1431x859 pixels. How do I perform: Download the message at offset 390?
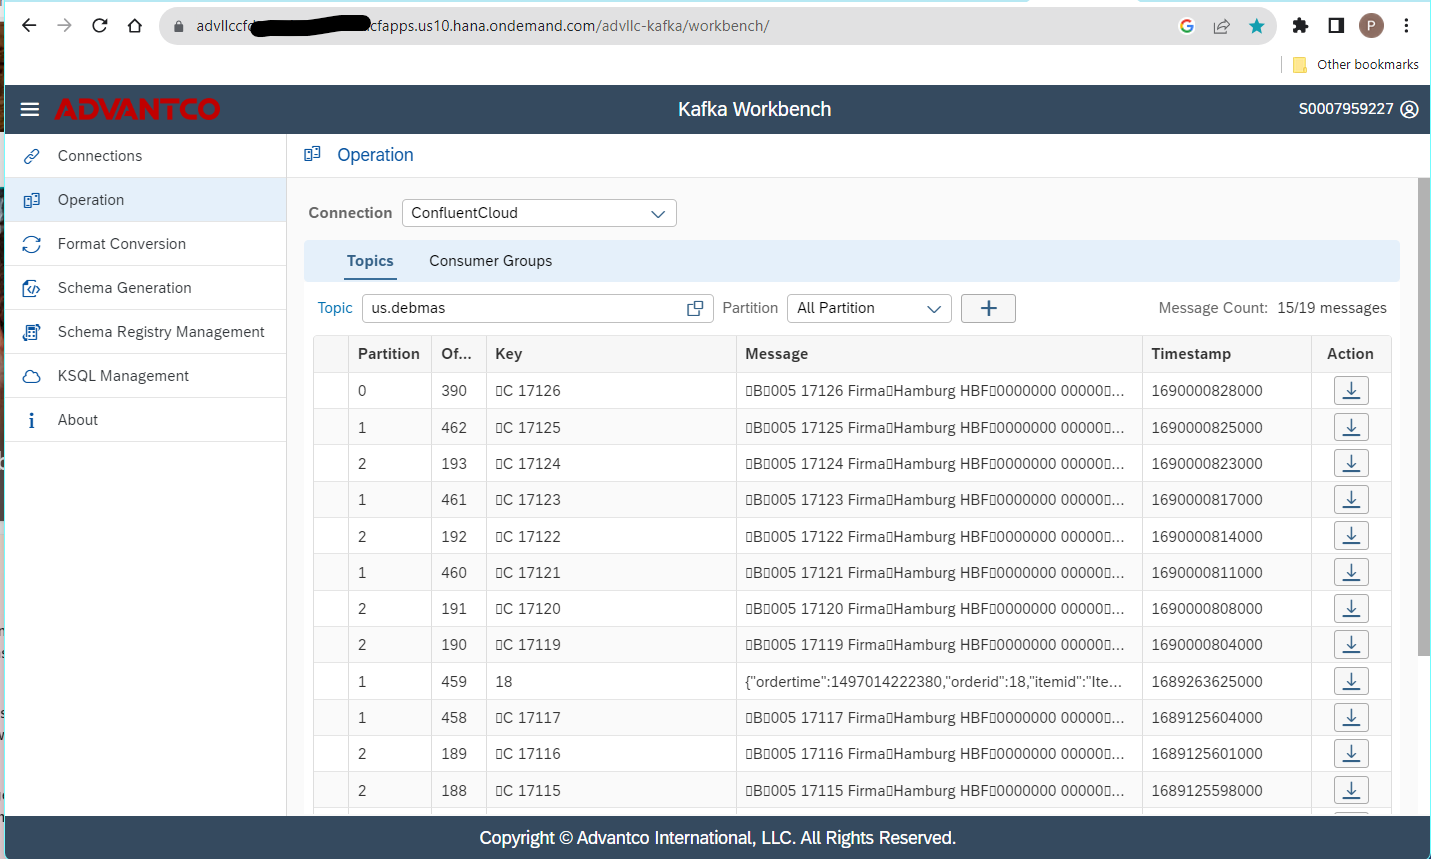point(1351,390)
